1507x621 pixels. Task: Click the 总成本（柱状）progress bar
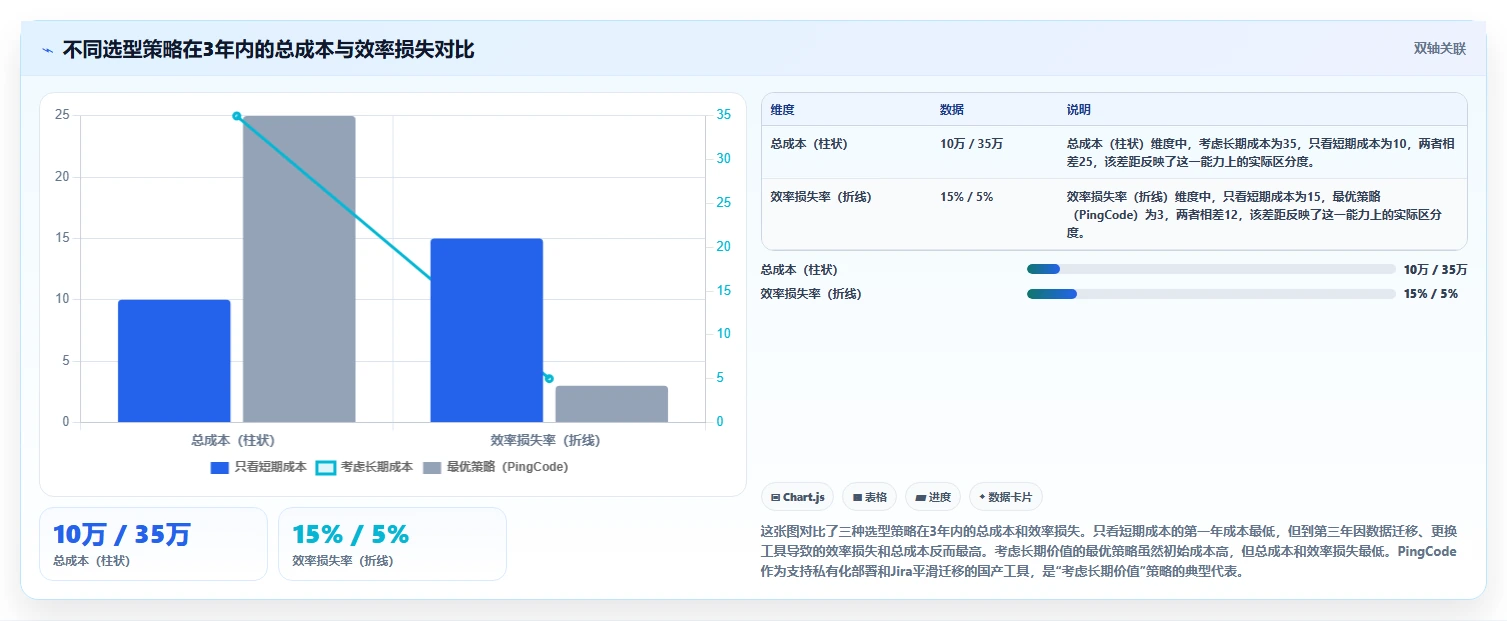tap(1211, 269)
